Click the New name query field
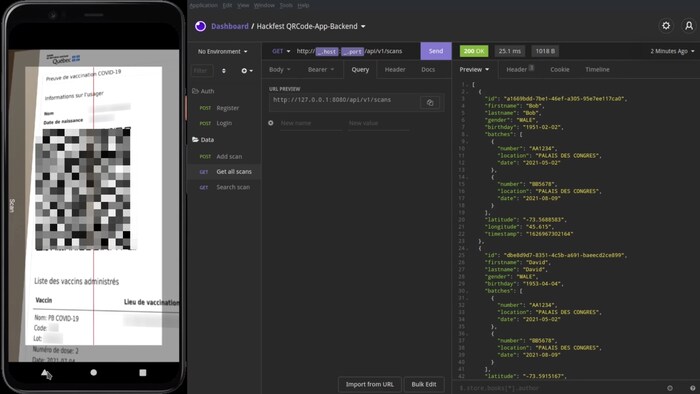The image size is (700, 394). [311, 123]
